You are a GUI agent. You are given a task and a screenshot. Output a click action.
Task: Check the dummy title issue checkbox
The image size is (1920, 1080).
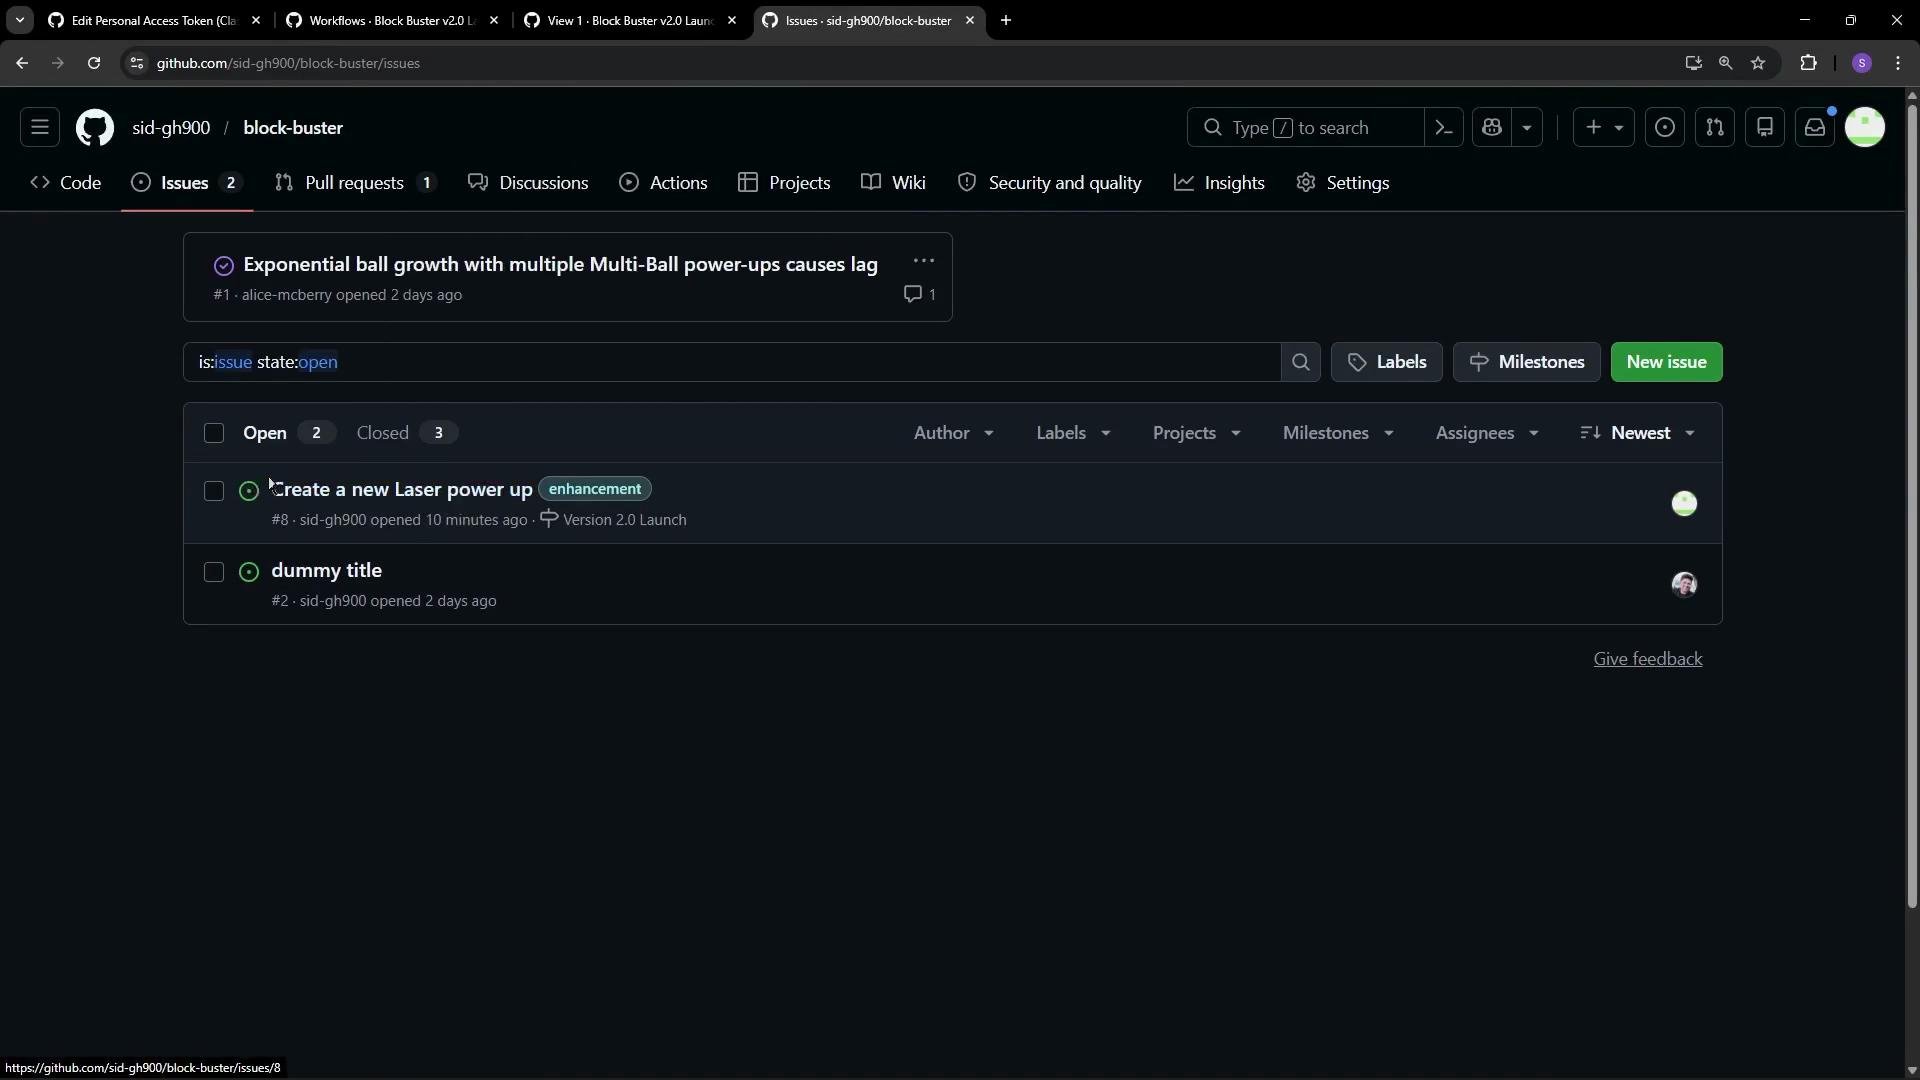(214, 572)
